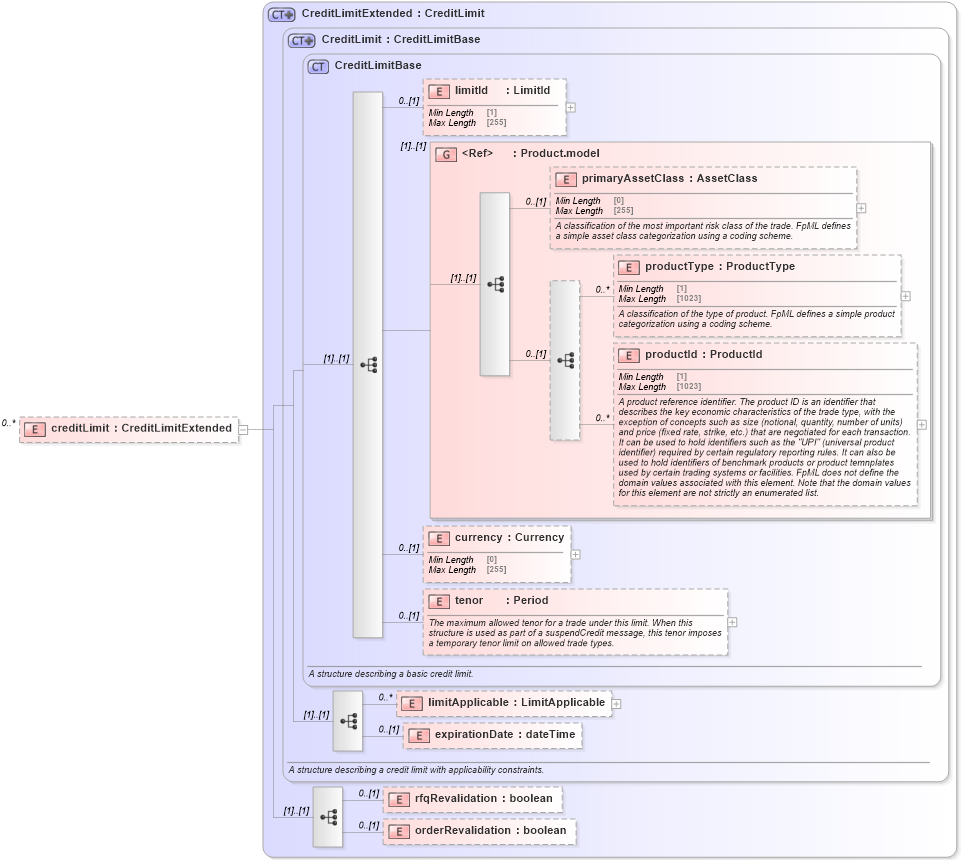
Task: Expand the productId element plus indicator
Action: click(x=920, y=424)
